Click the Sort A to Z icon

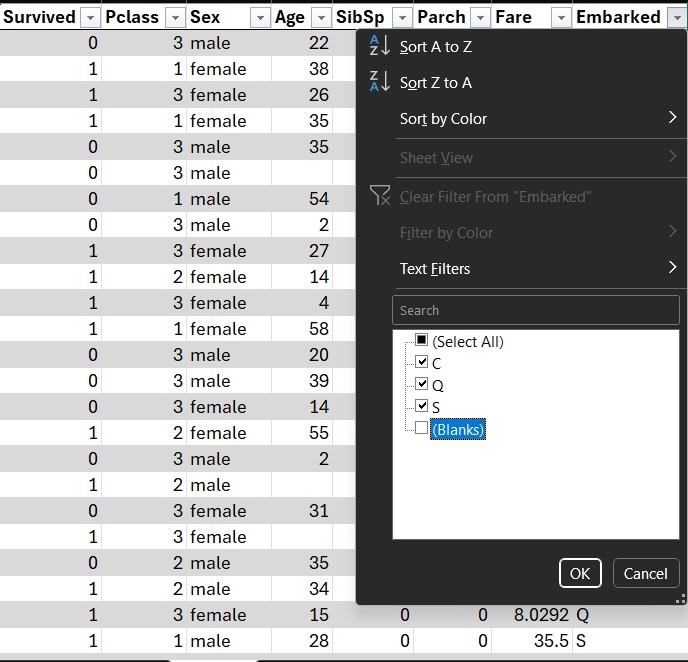380,46
